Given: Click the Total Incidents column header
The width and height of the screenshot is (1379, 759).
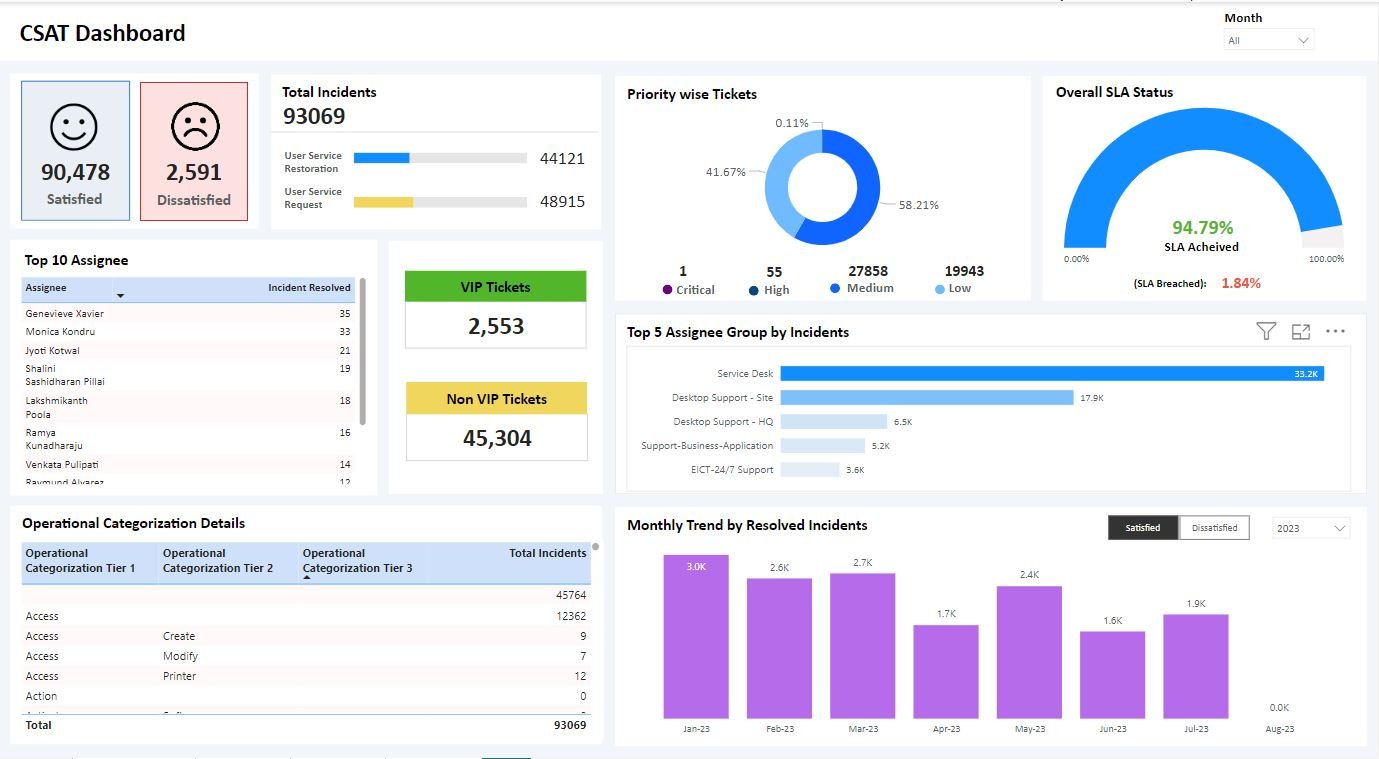Looking at the screenshot, I should (547, 553).
